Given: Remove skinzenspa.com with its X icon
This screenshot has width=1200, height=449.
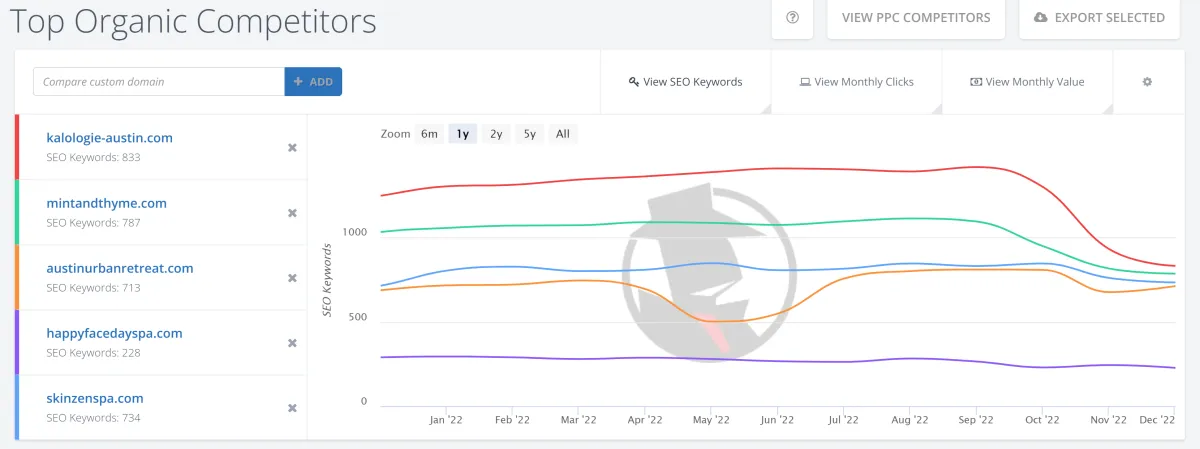Looking at the screenshot, I should (x=292, y=408).
